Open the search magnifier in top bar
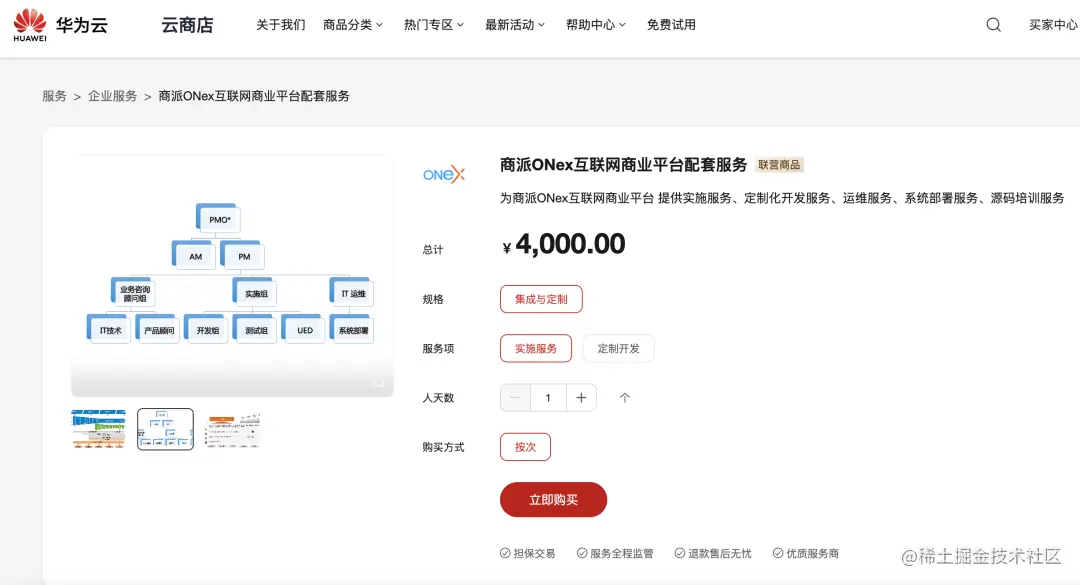1080x585 pixels. pos(992,24)
